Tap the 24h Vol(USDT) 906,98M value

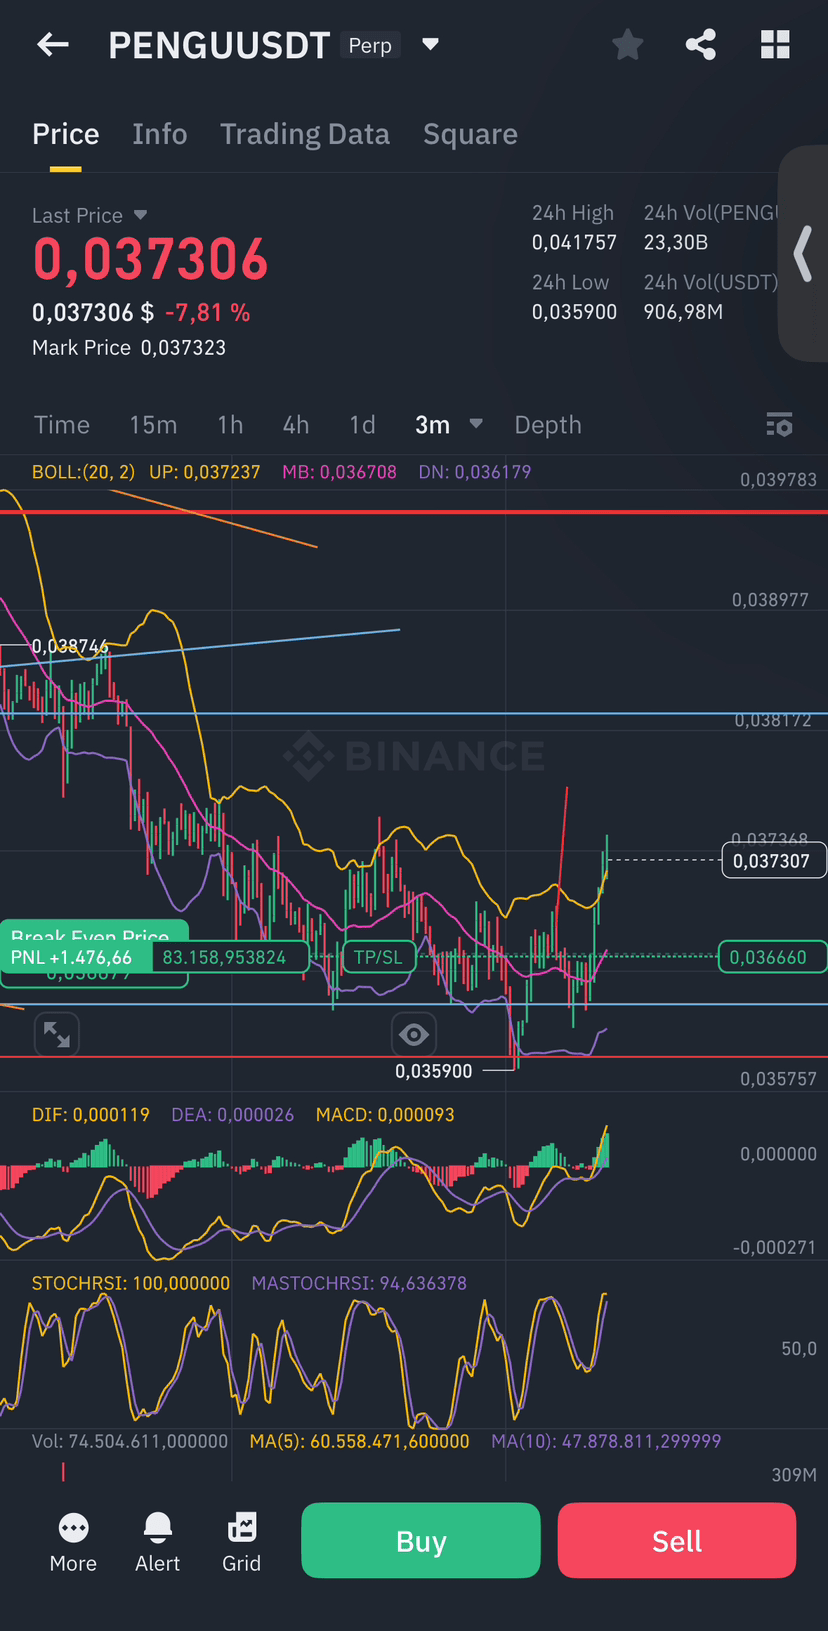pos(683,312)
